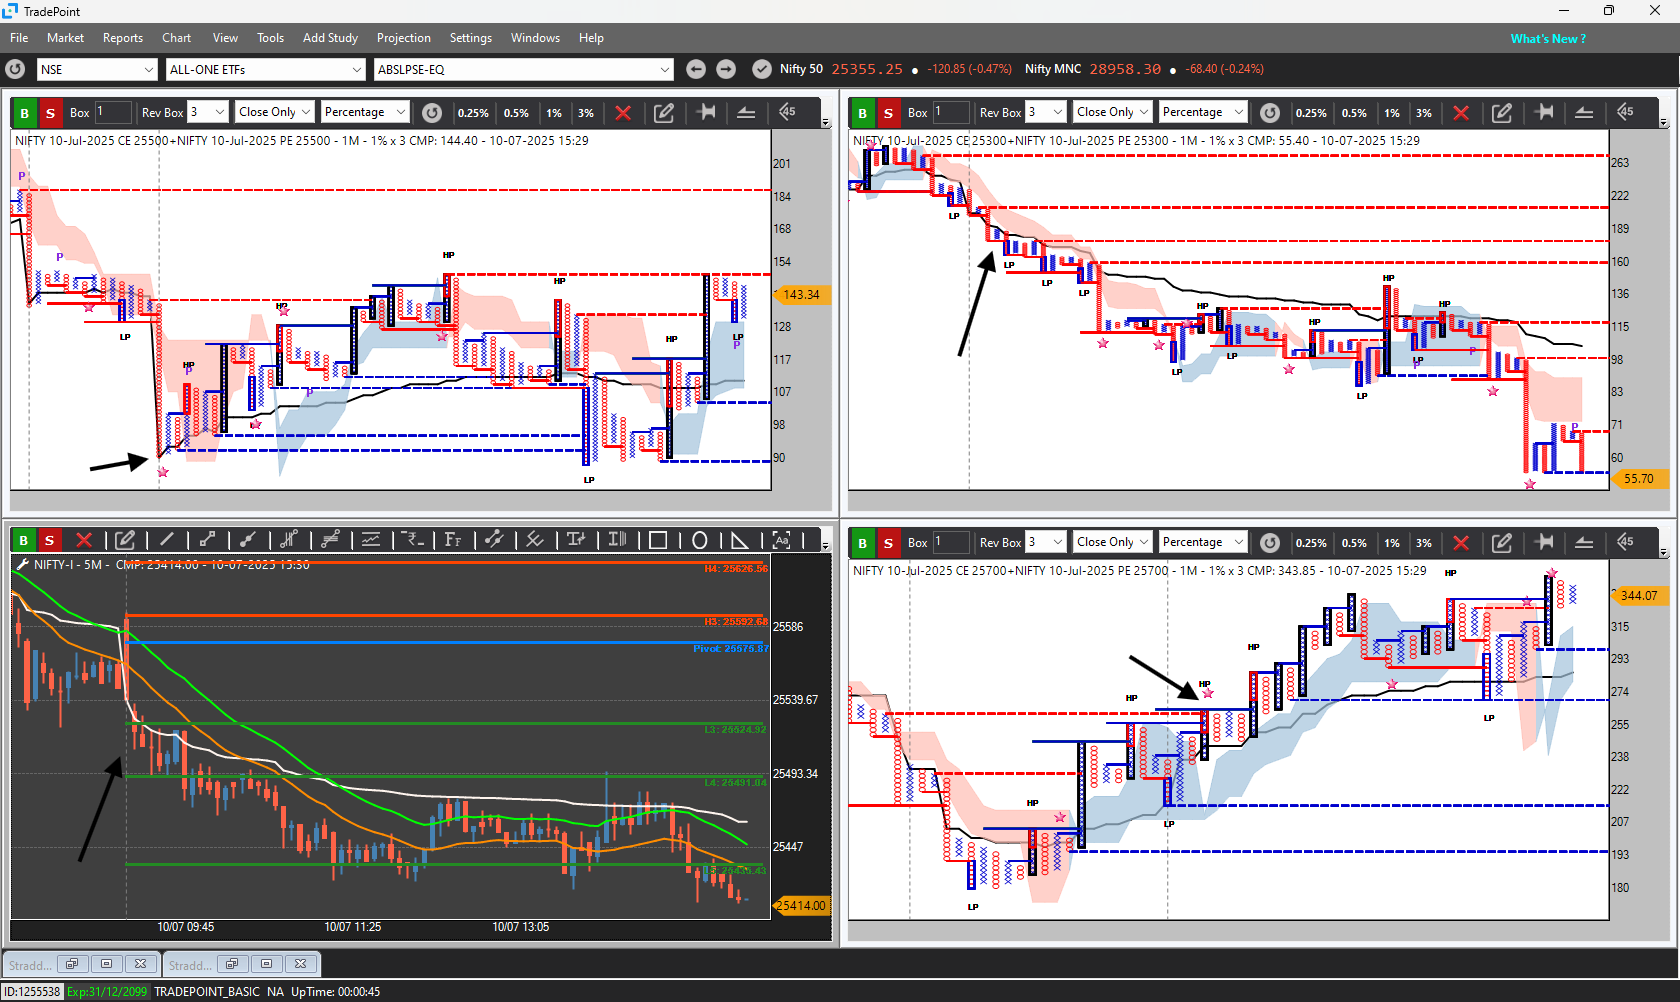Expand toolbar overflow arrow in NIFTY-I chart
Viewport: 1680px width, 1002px height.
click(825, 545)
